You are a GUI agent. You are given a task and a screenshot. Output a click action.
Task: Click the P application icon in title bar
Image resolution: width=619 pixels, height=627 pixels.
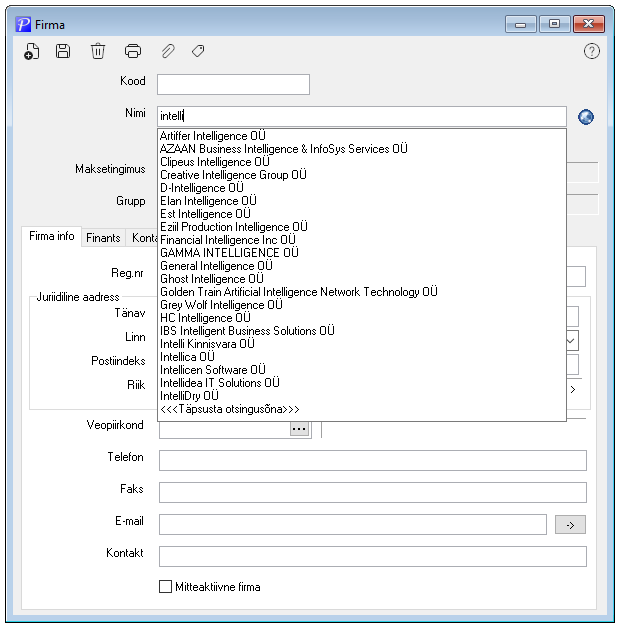click(x=23, y=24)
